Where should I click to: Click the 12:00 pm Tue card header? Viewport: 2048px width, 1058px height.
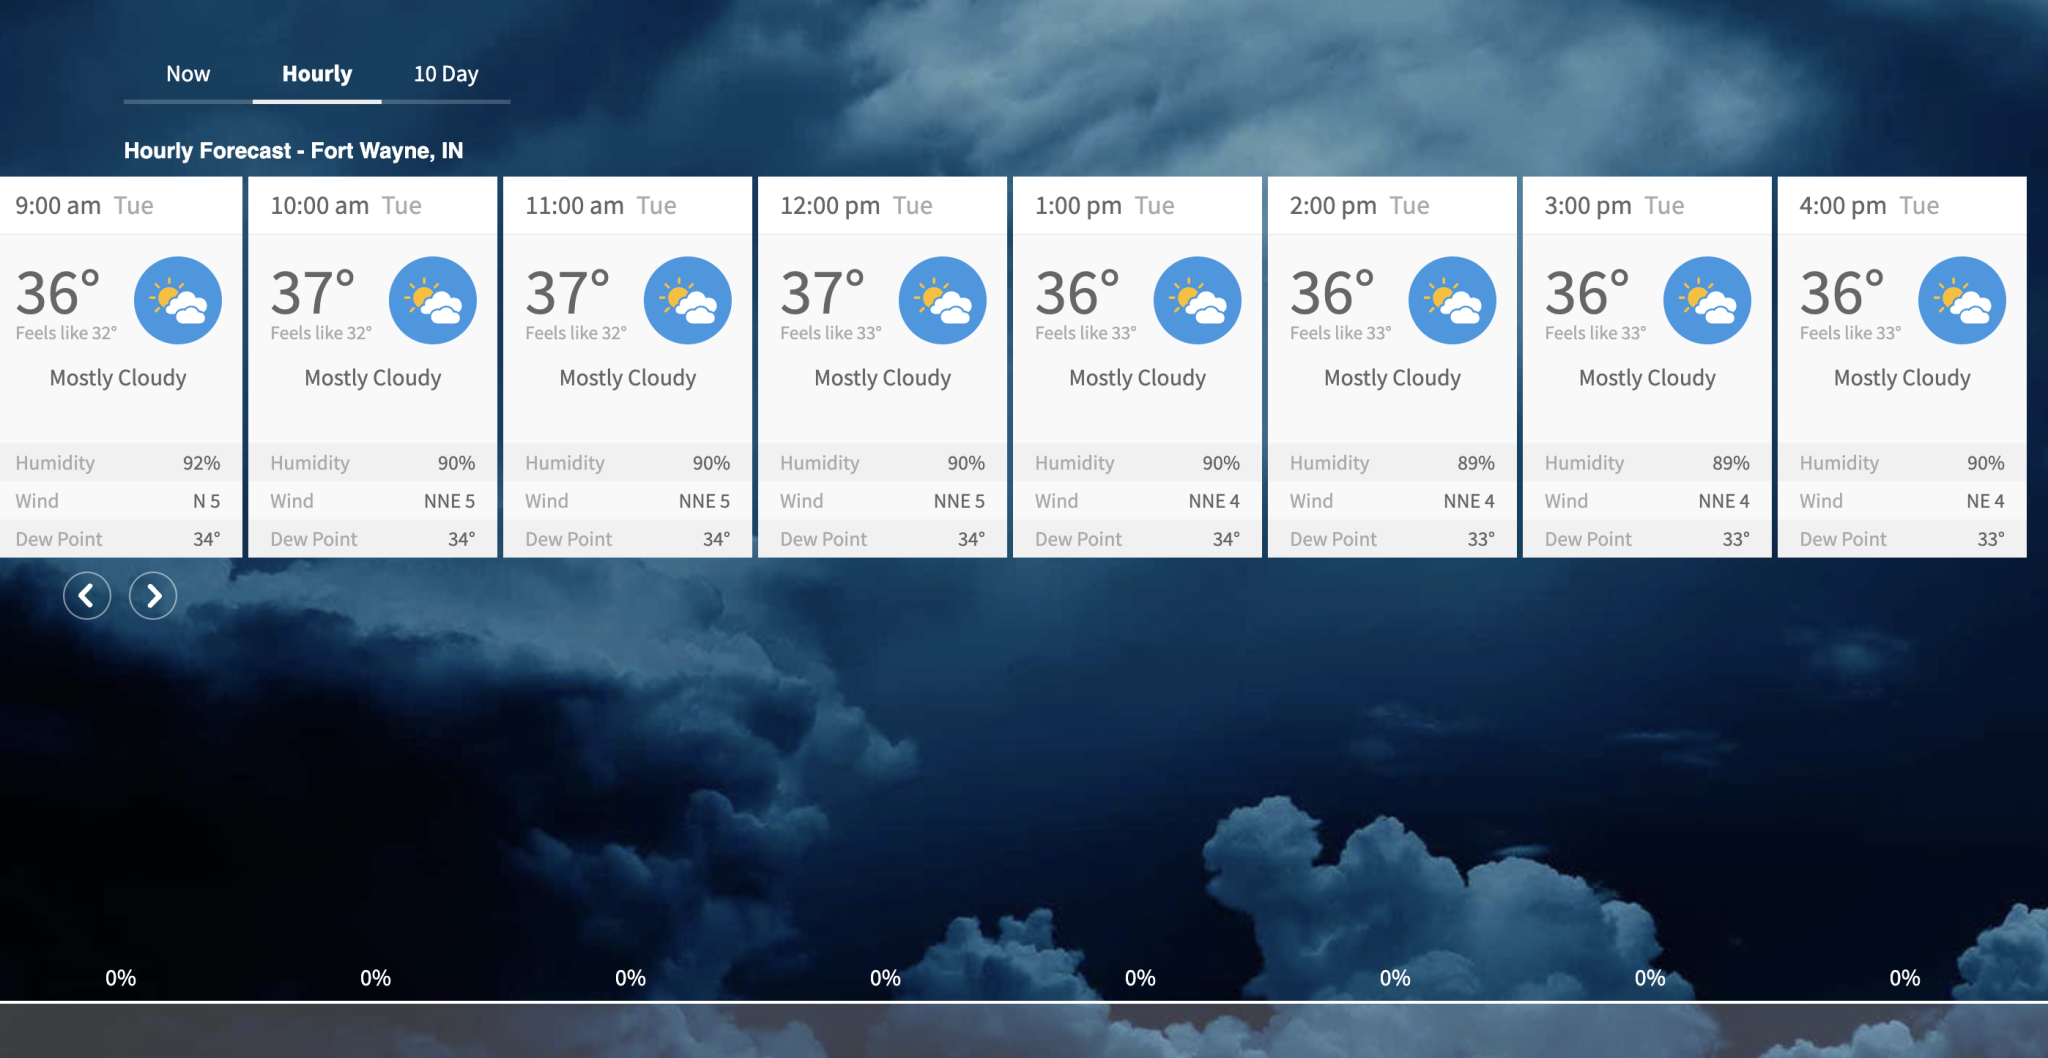coord(883,206)
